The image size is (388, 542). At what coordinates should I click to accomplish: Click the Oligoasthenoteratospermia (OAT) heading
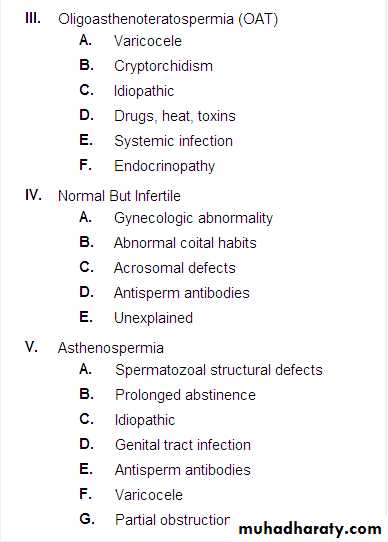tap(168, 19)
